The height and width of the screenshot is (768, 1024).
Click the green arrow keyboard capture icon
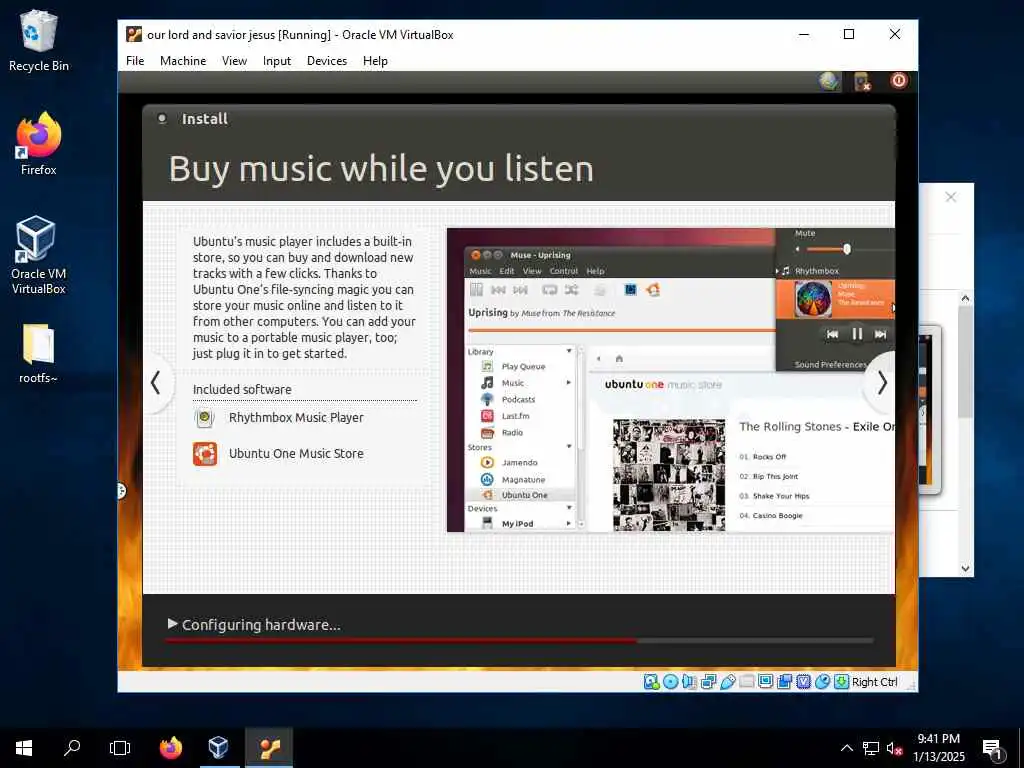[841, 682]
